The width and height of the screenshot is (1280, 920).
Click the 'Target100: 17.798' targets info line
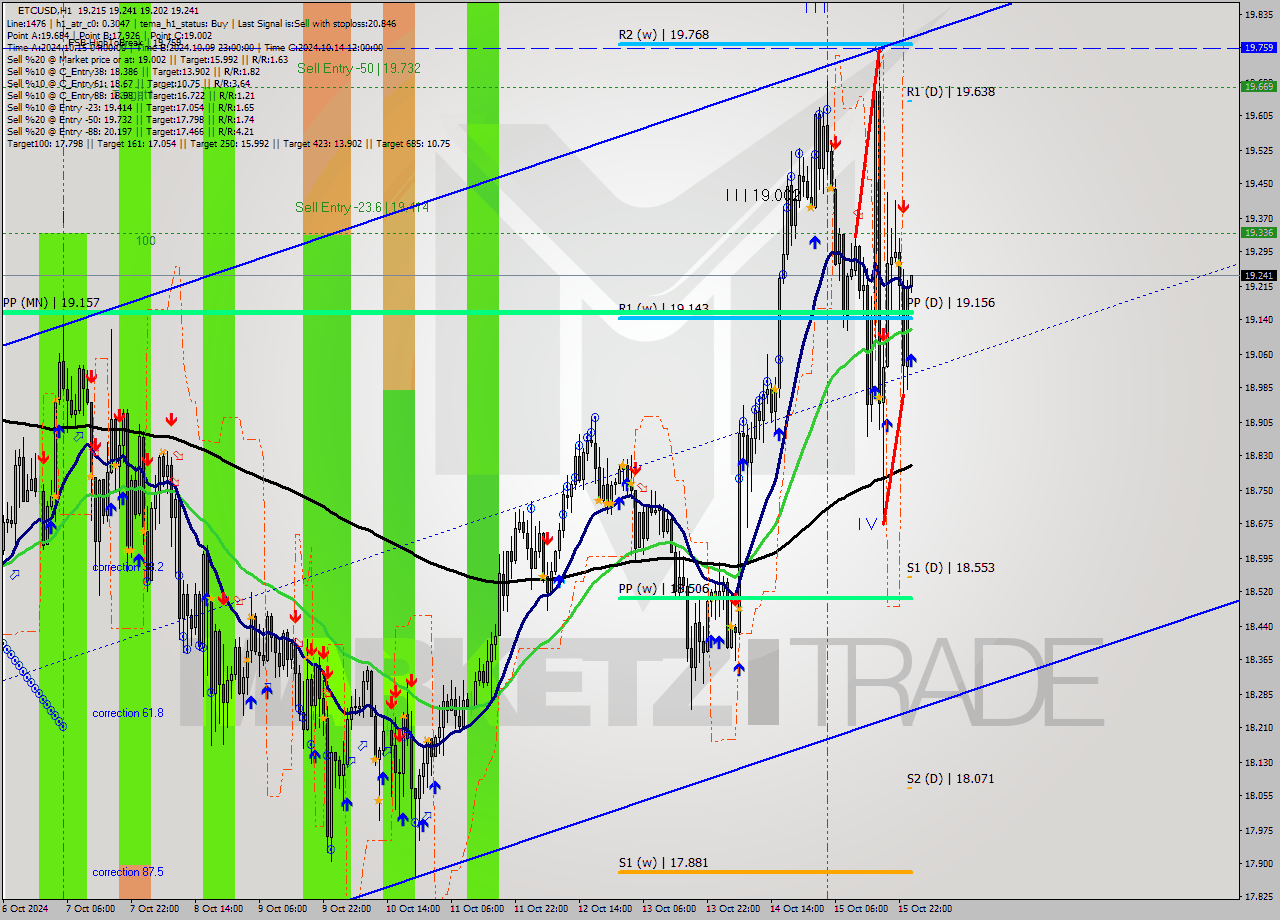228,144
